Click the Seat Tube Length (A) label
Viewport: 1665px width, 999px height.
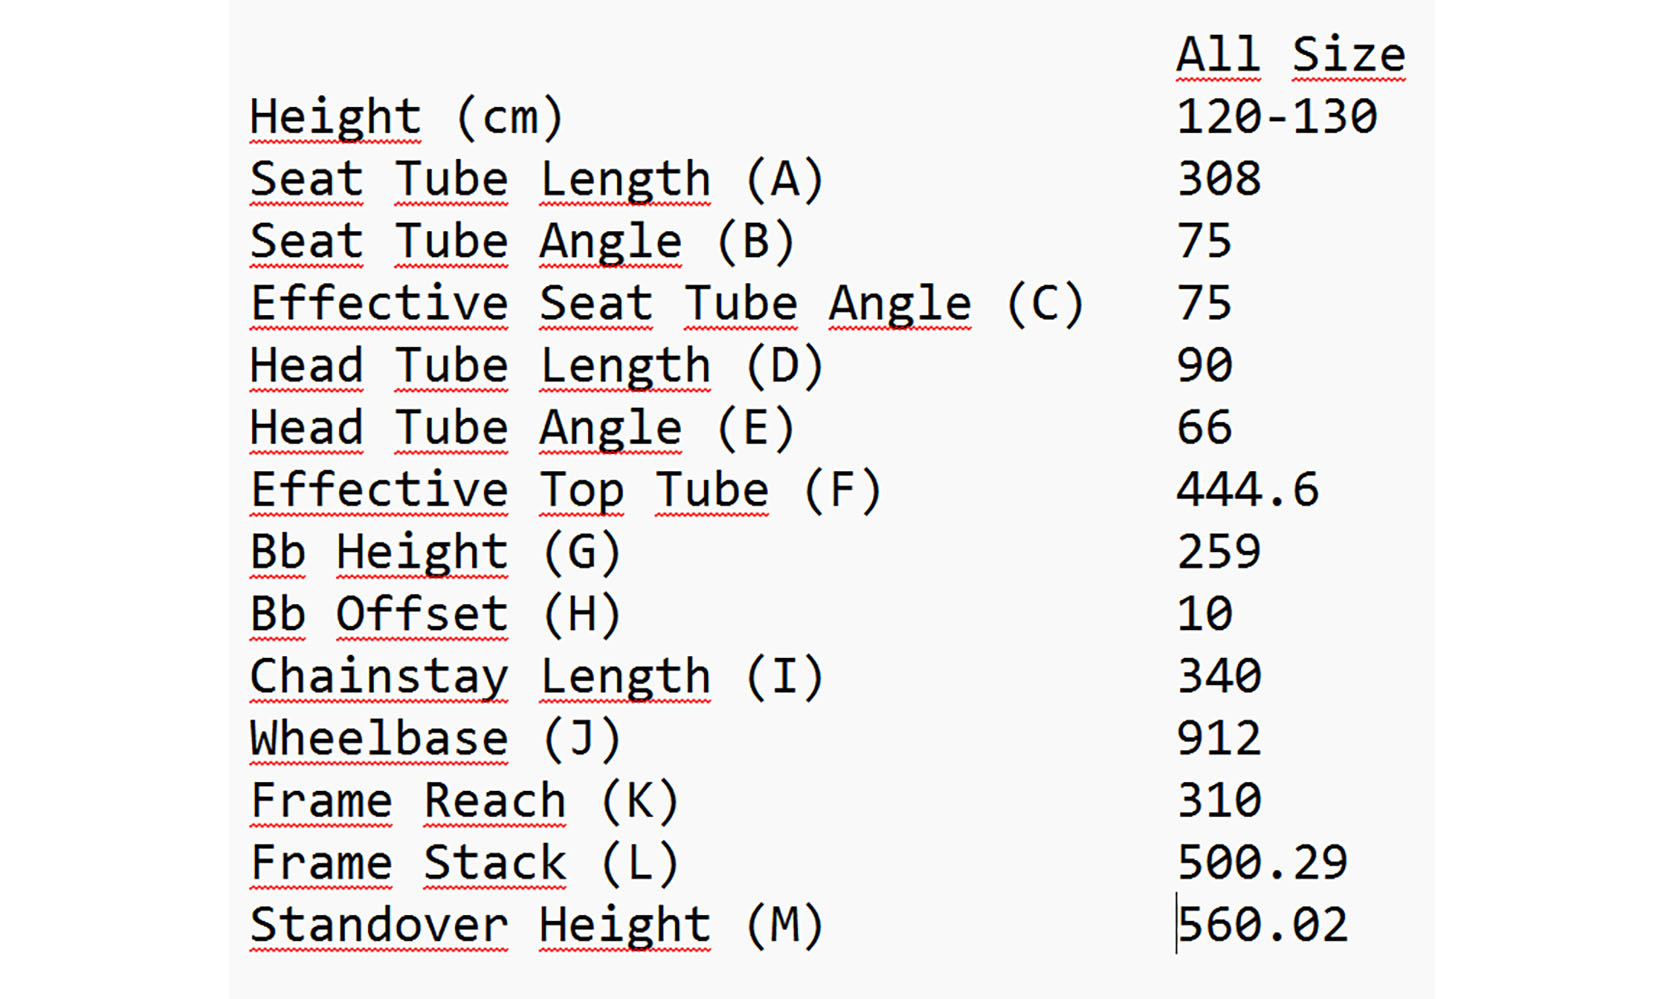pos(536,180)
